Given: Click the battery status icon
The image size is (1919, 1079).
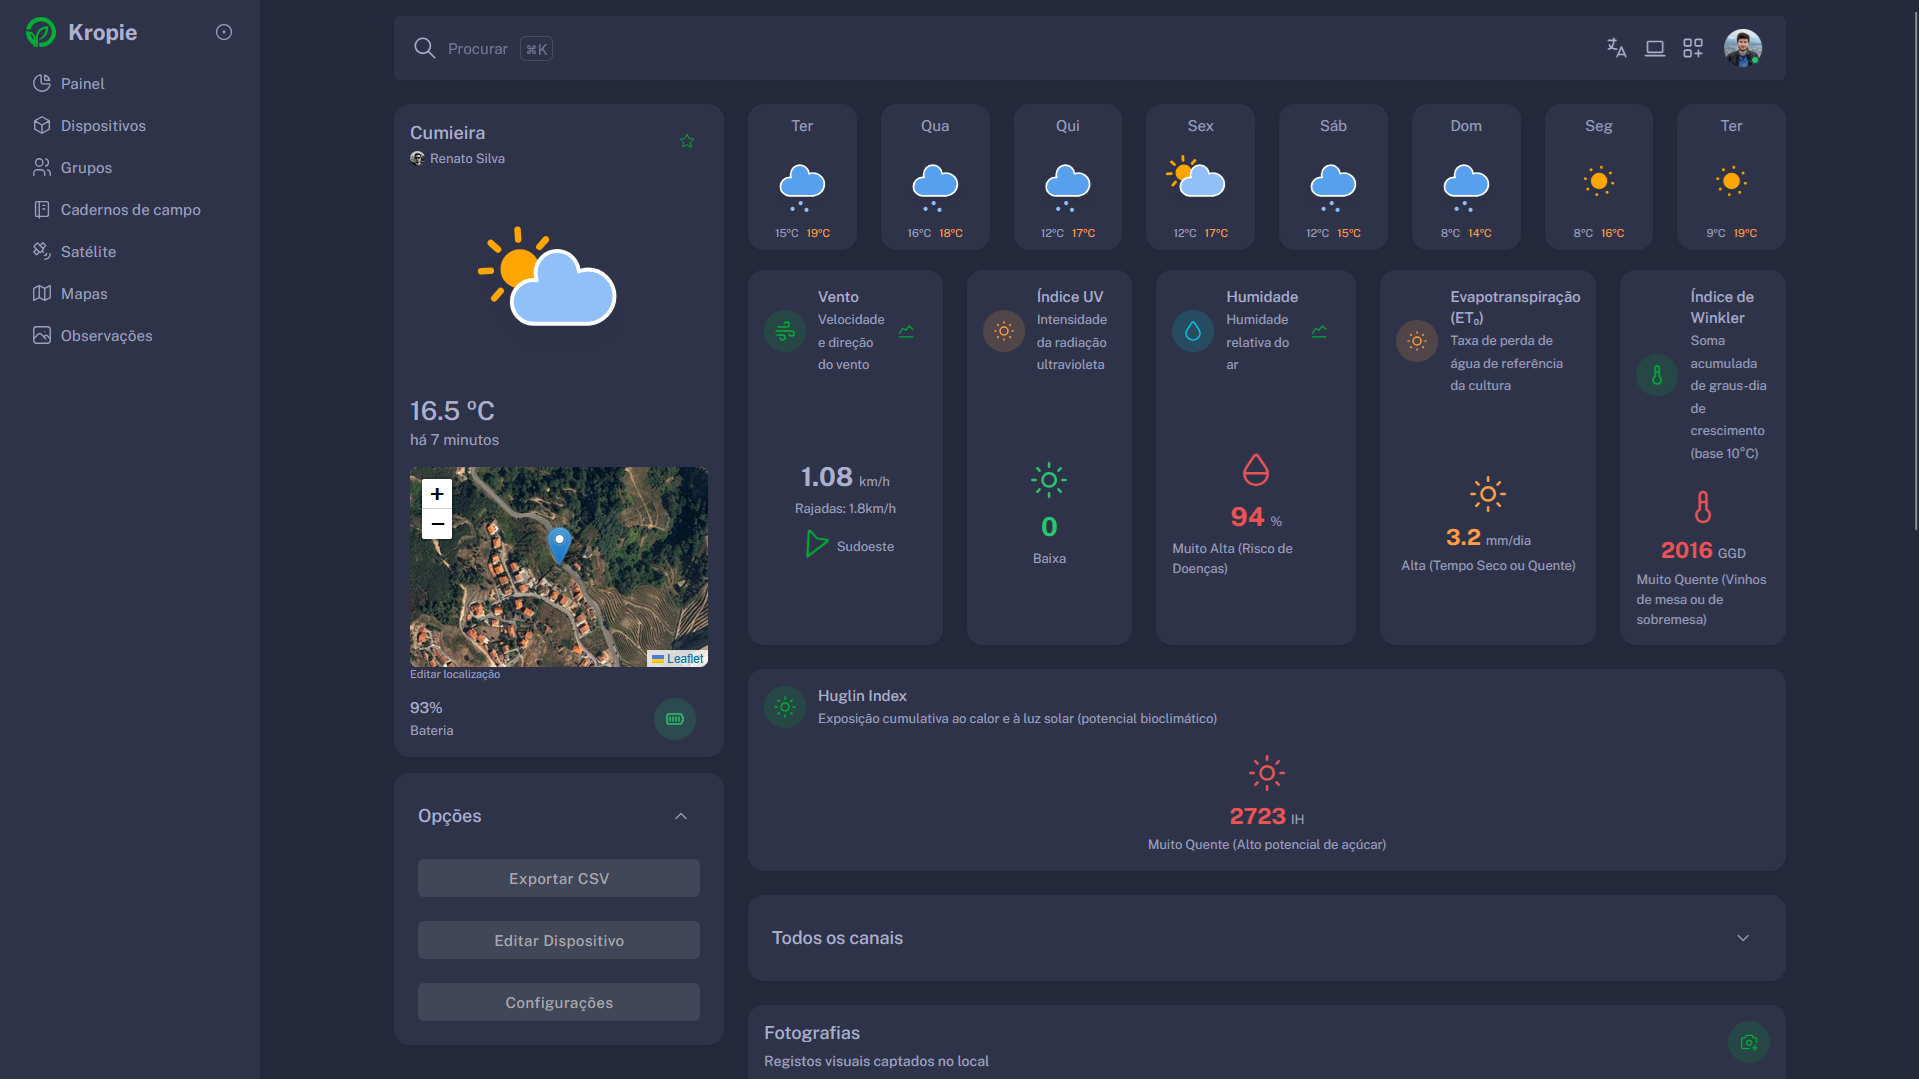Looking at the screenshot, I should click(x=675, y=719).
